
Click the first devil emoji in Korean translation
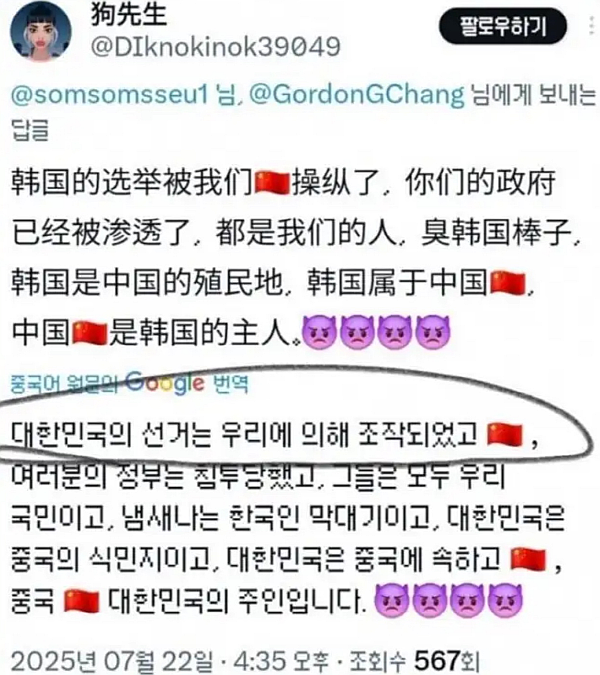(392, 601)
